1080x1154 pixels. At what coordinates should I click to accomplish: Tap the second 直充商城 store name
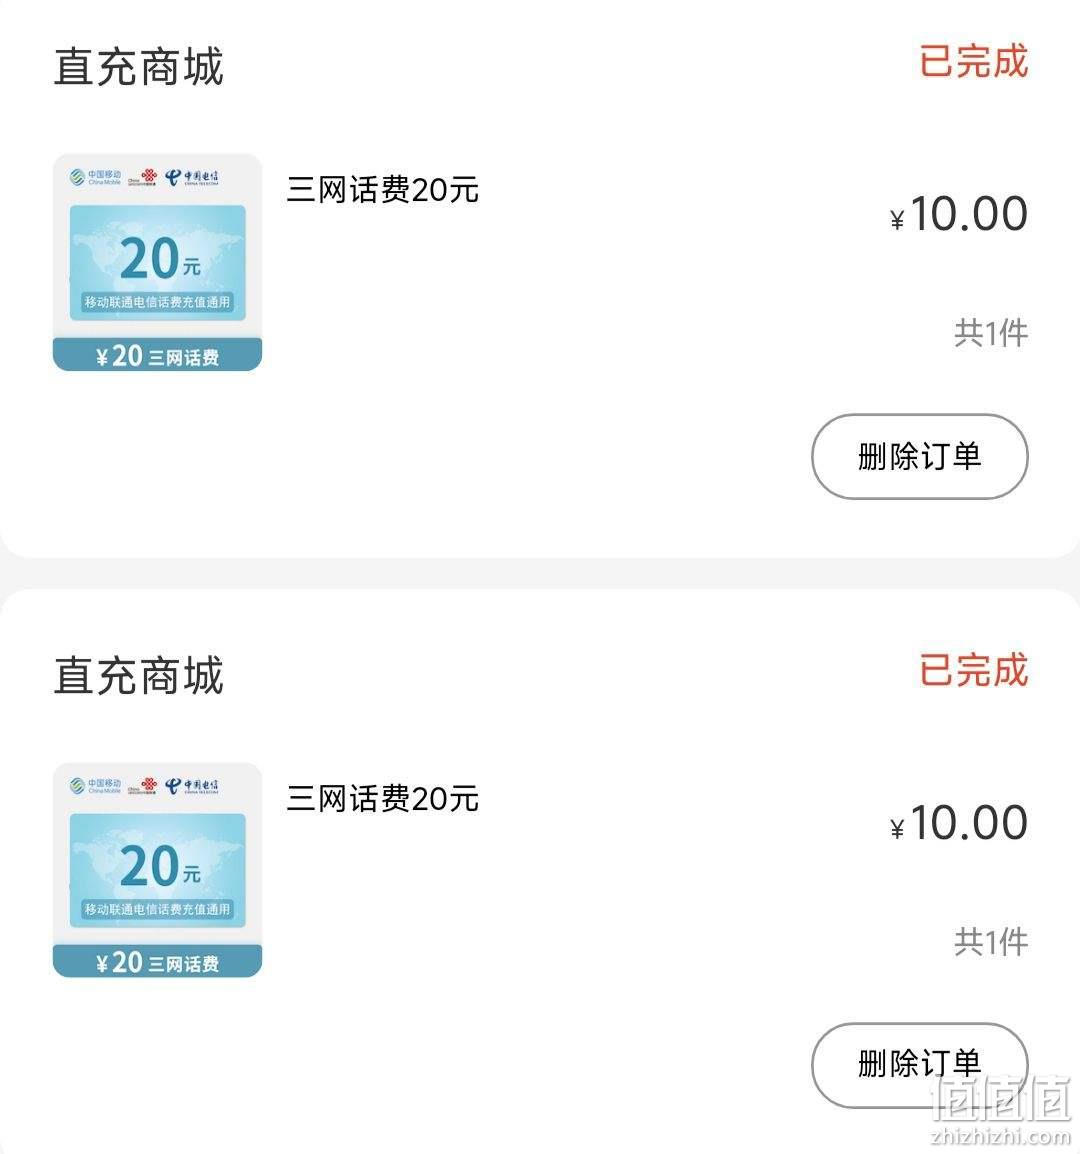coord(138,676)
